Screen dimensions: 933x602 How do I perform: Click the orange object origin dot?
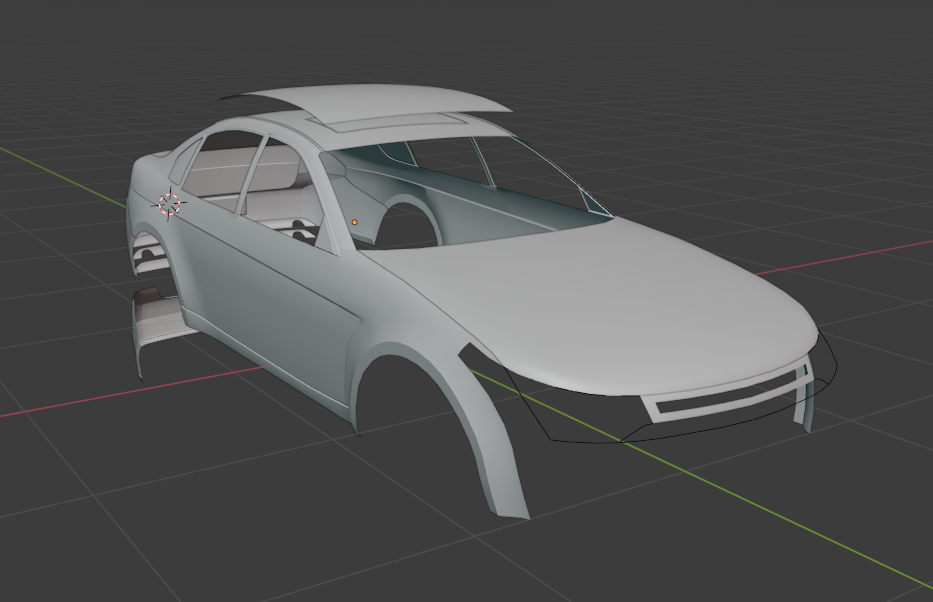(x=355, y=222)
